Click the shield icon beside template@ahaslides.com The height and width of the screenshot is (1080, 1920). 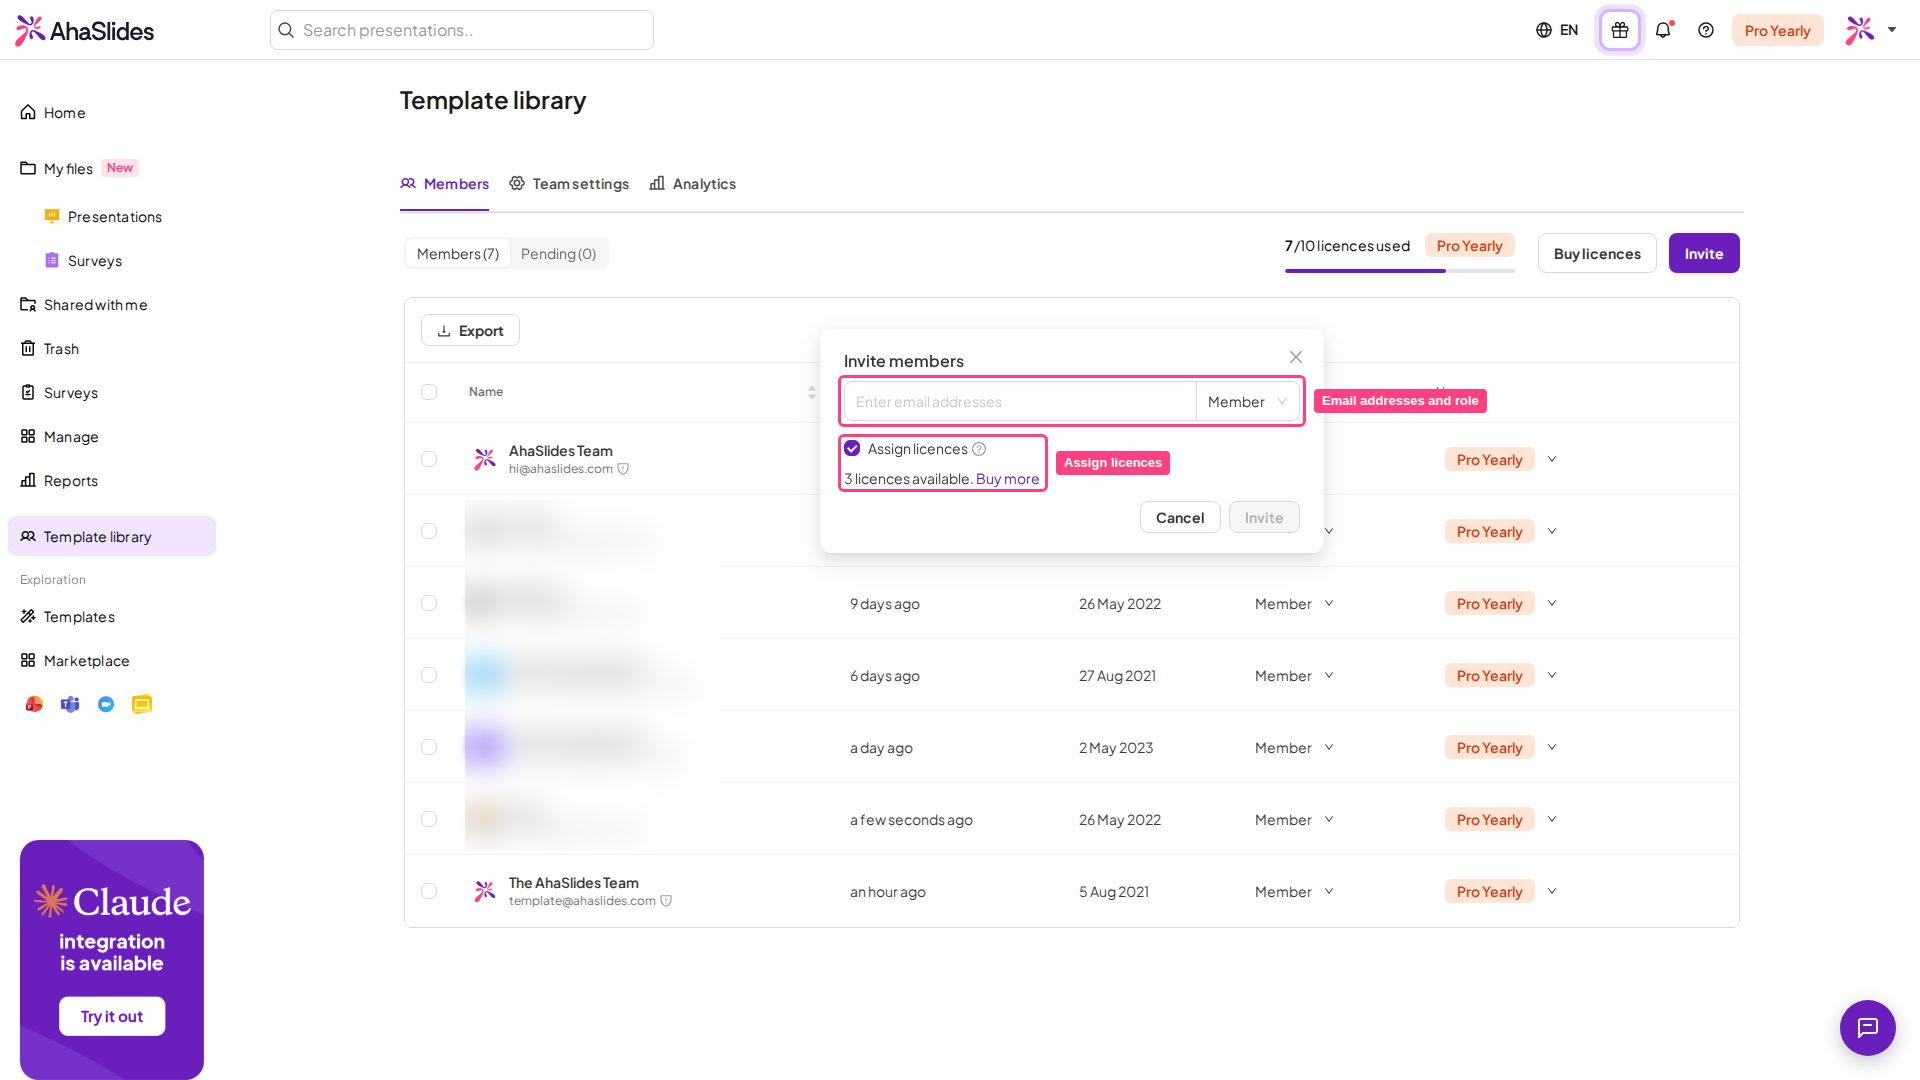pyautogui.click(x=666, y=901)
